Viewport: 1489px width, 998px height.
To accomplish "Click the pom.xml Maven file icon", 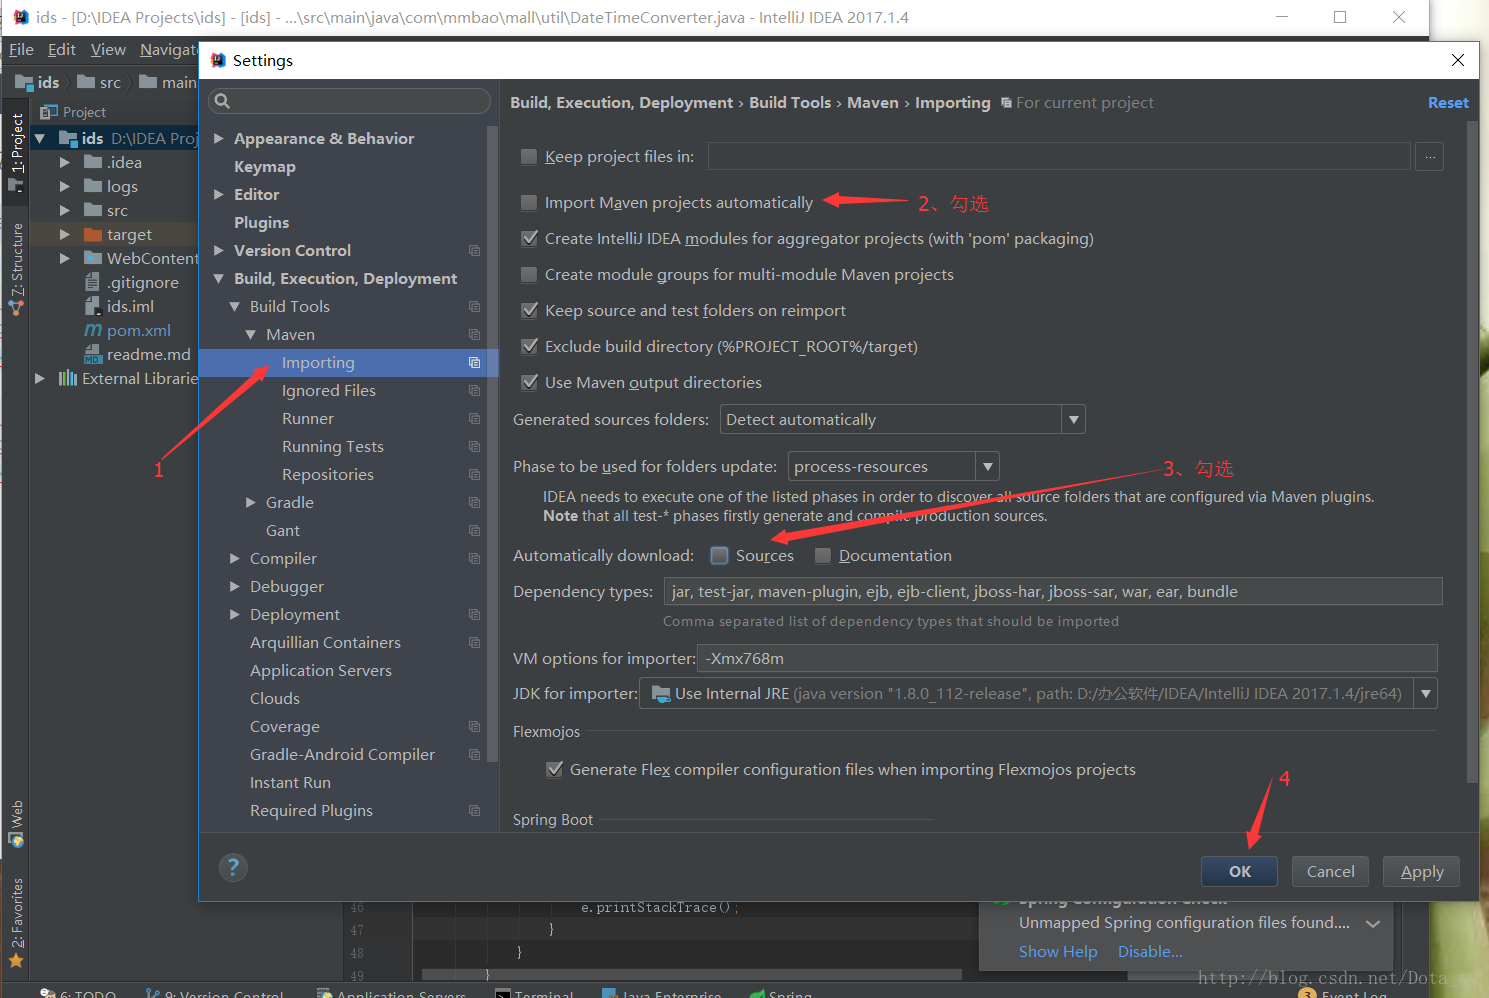I will pos(93,330).
